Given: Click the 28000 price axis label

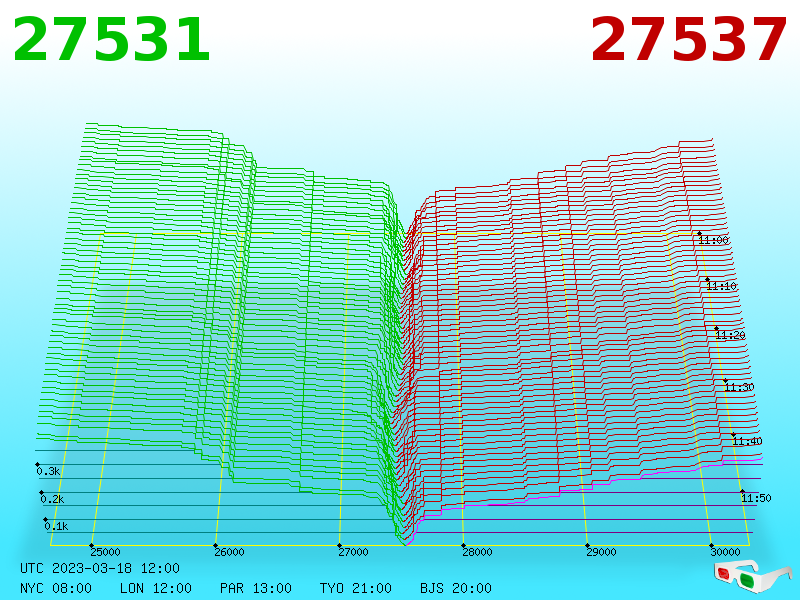Looking at the screenshot, I should tap(477, 552).
